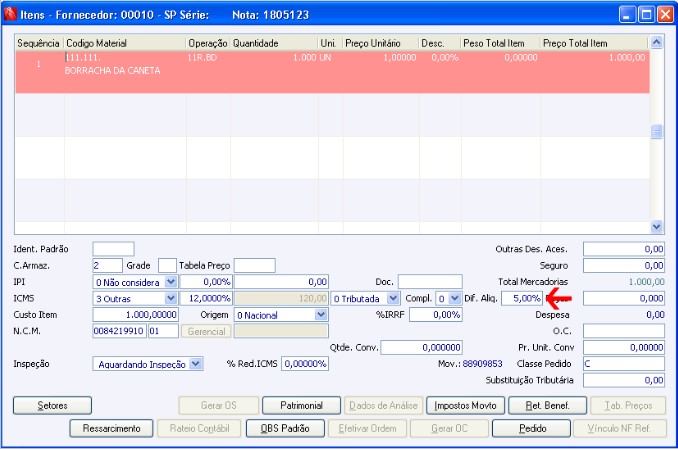Viewport: 678px width, 450px height.
Task: Click the Preço Total Item column header
Action: [595, 43]
